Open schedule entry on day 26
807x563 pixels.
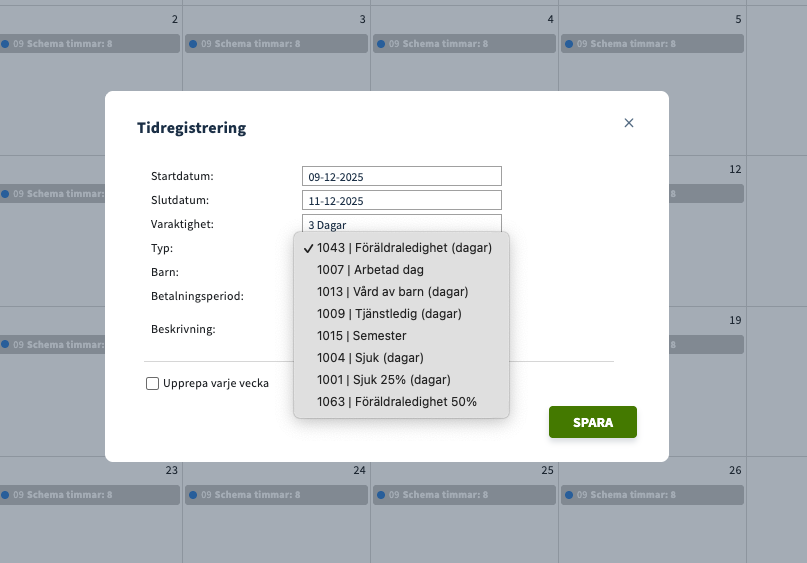coord(652,494)
